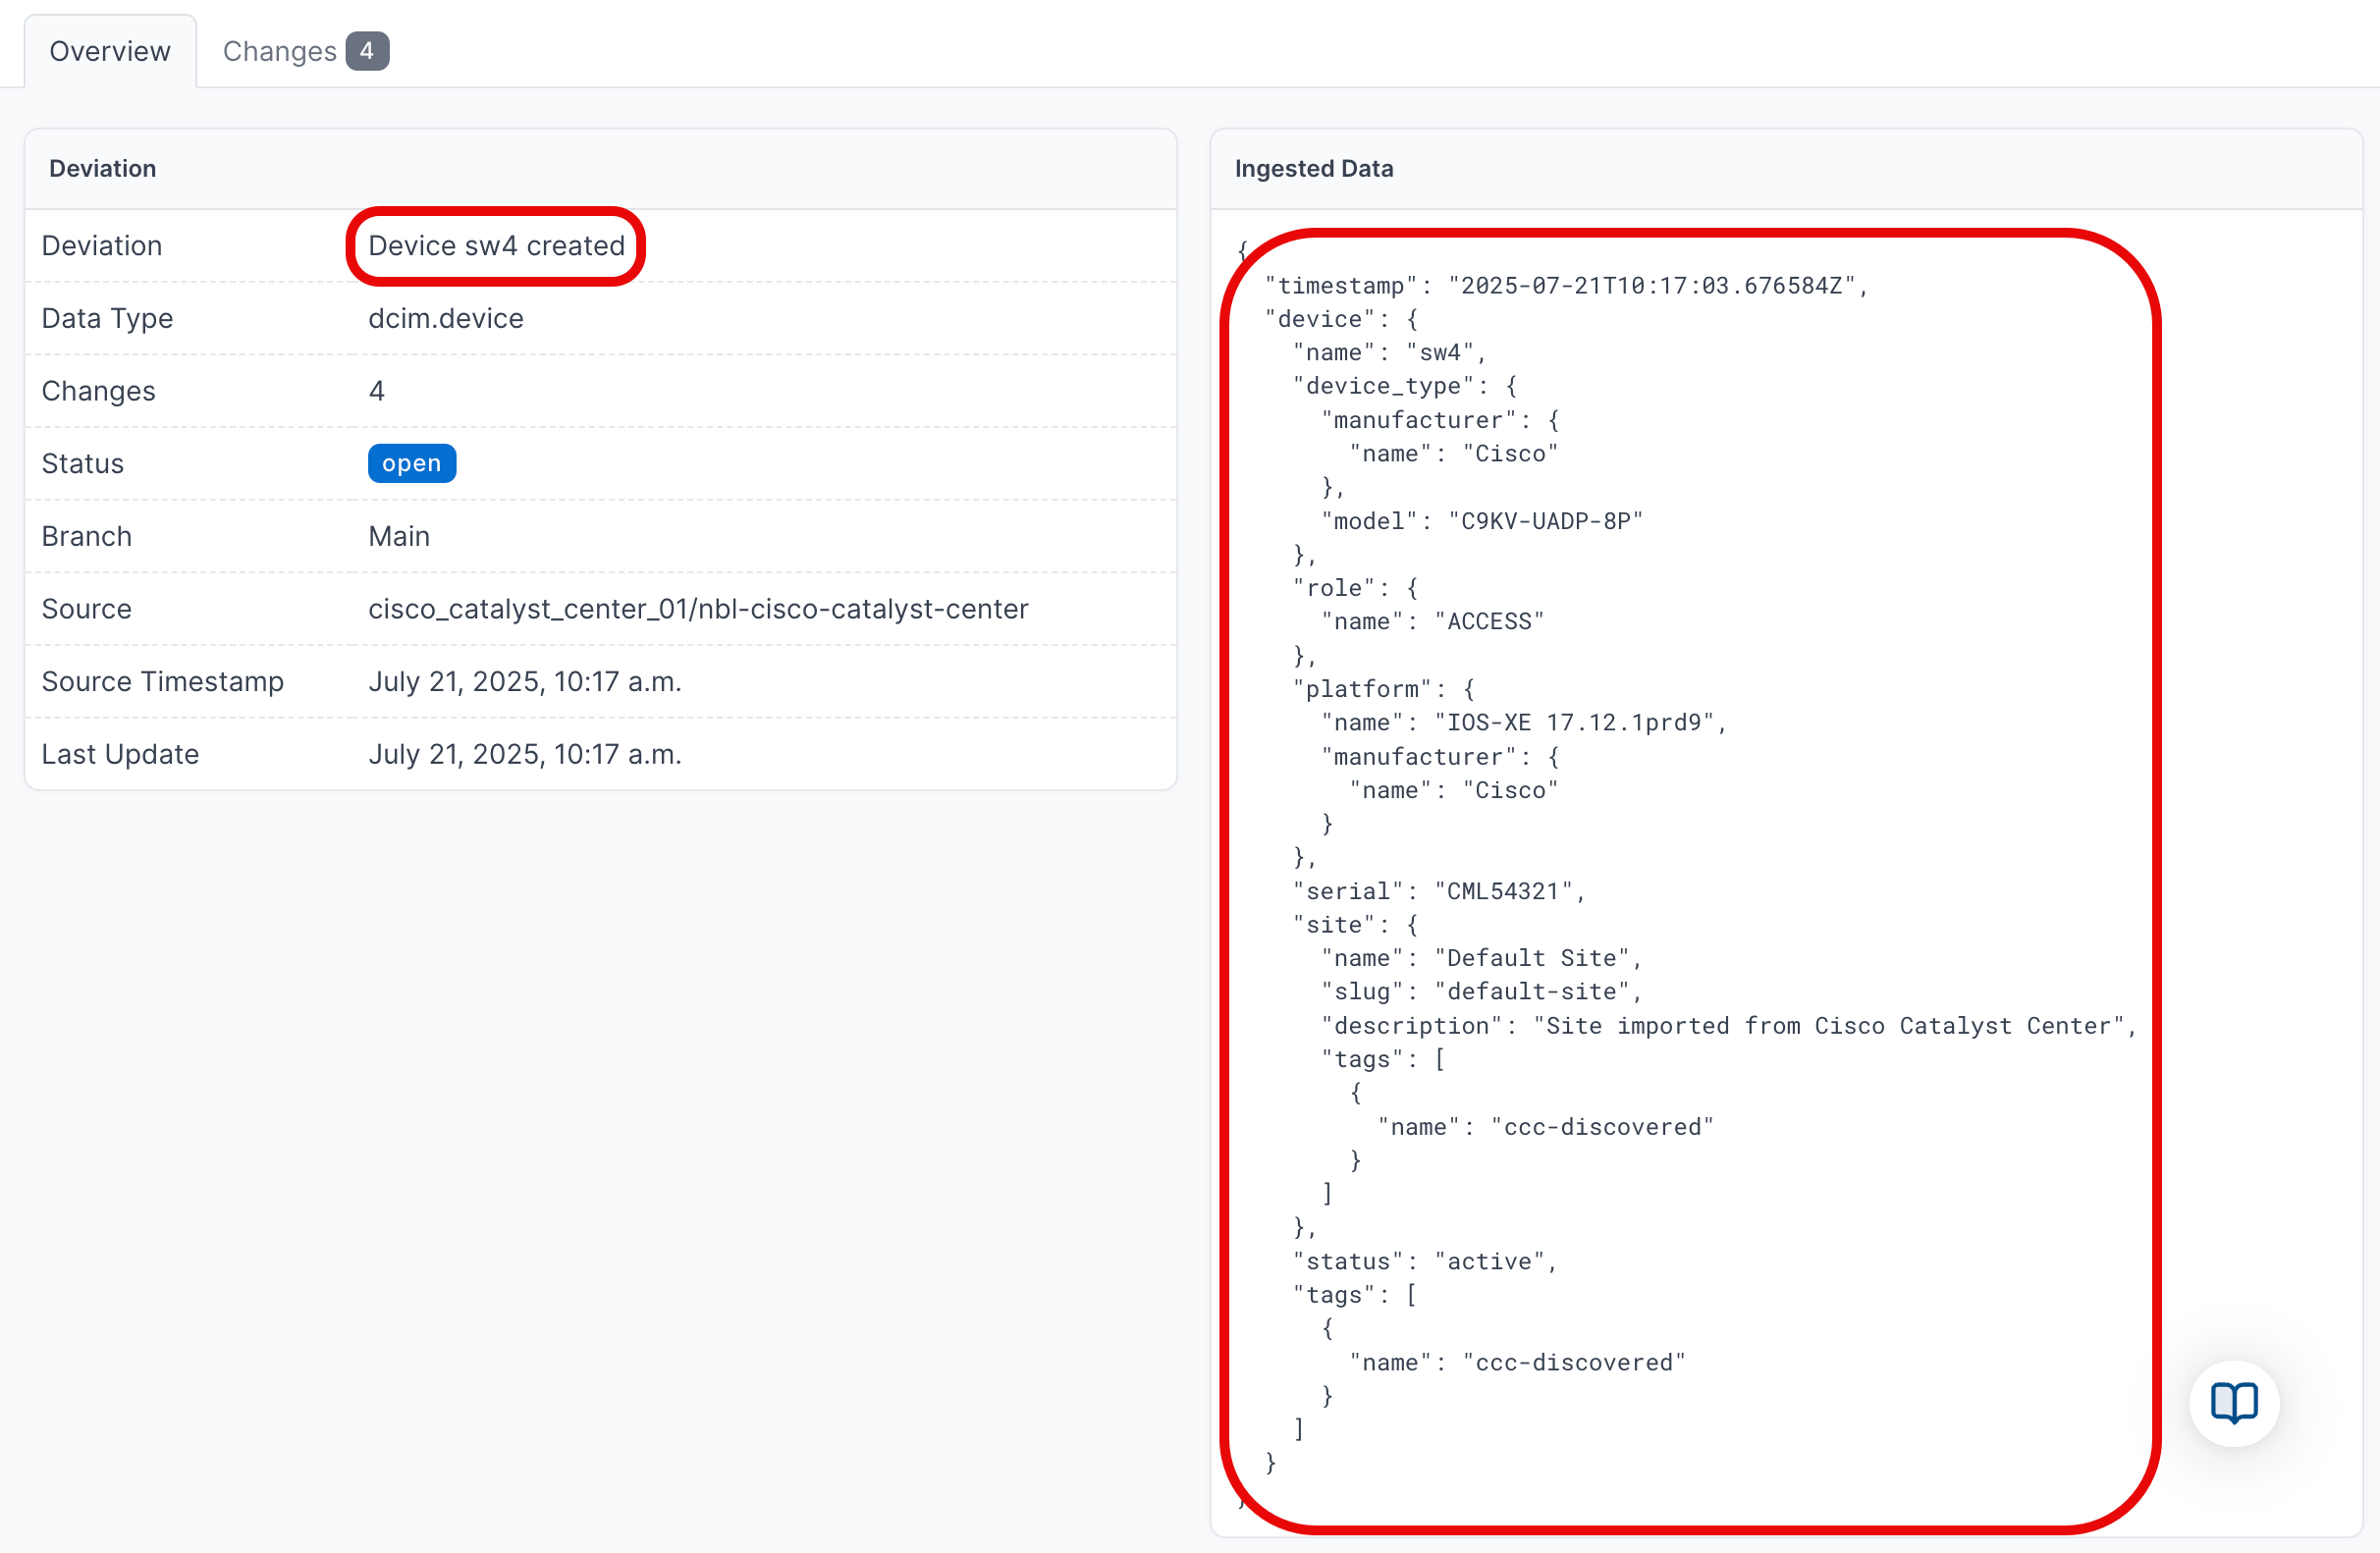Click the model C9KV-UADP-8P line
This screenshot has width=2380, height=1553.
[1481, 522]
